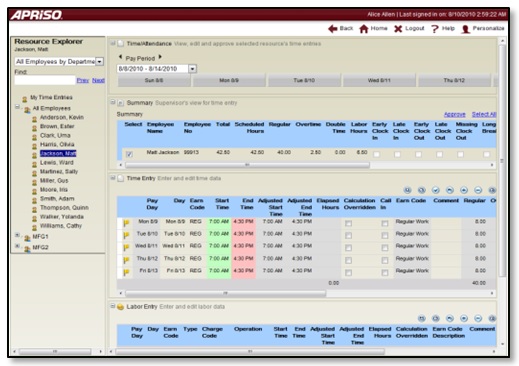The image size is (519, 366).
Task: Check Calculation Overridden for Thu 8/12 row
Action: click(348, 260)
